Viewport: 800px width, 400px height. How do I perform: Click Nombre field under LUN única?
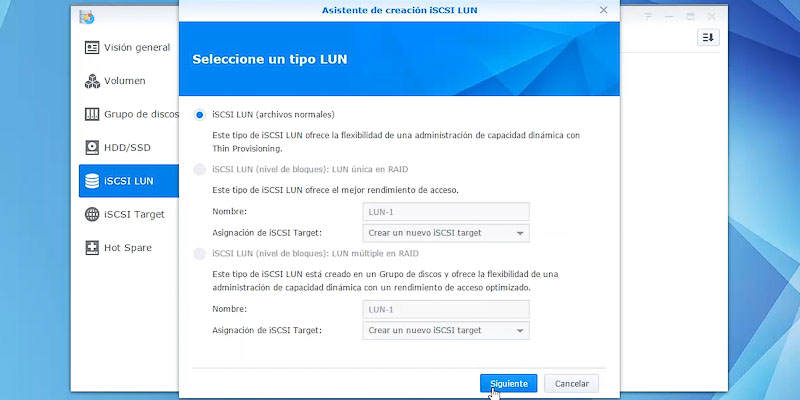[446, 212]
